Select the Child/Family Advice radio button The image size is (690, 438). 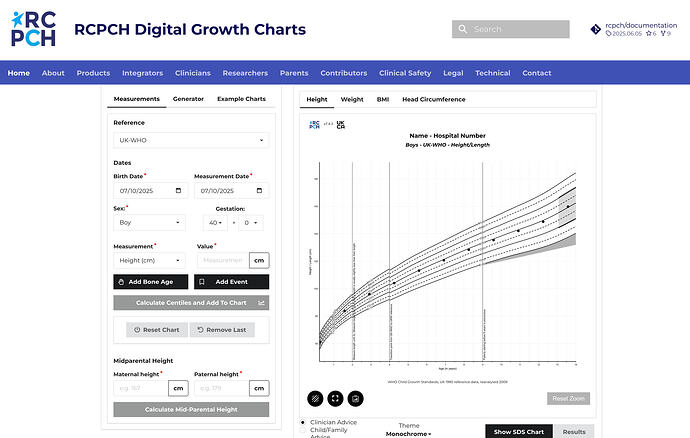click(303, 430)
